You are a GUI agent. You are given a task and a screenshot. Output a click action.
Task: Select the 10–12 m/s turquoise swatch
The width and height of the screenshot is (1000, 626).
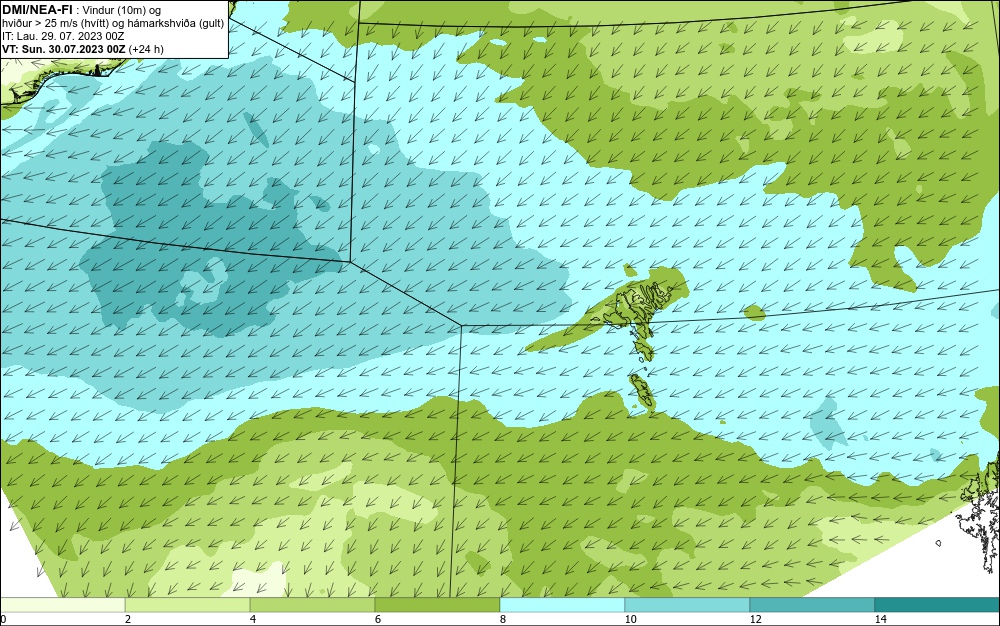click(x=688, y=605)
